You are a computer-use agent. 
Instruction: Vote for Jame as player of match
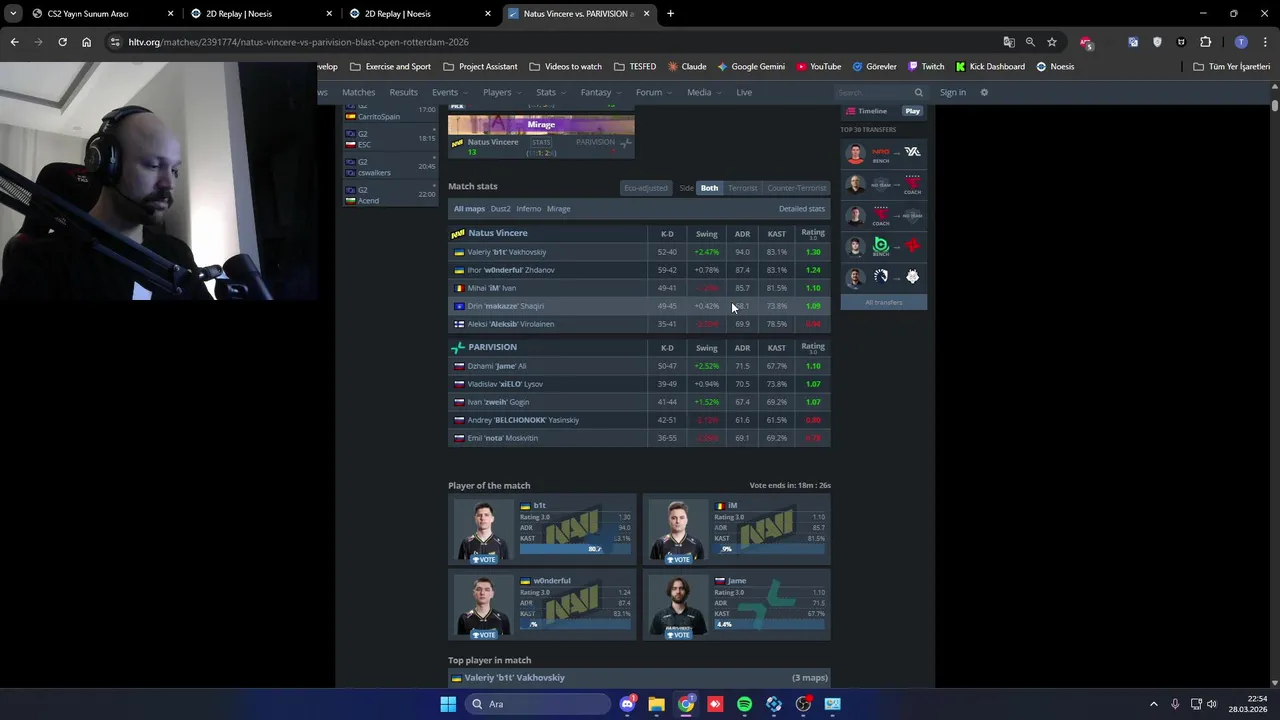pos(679,634)
